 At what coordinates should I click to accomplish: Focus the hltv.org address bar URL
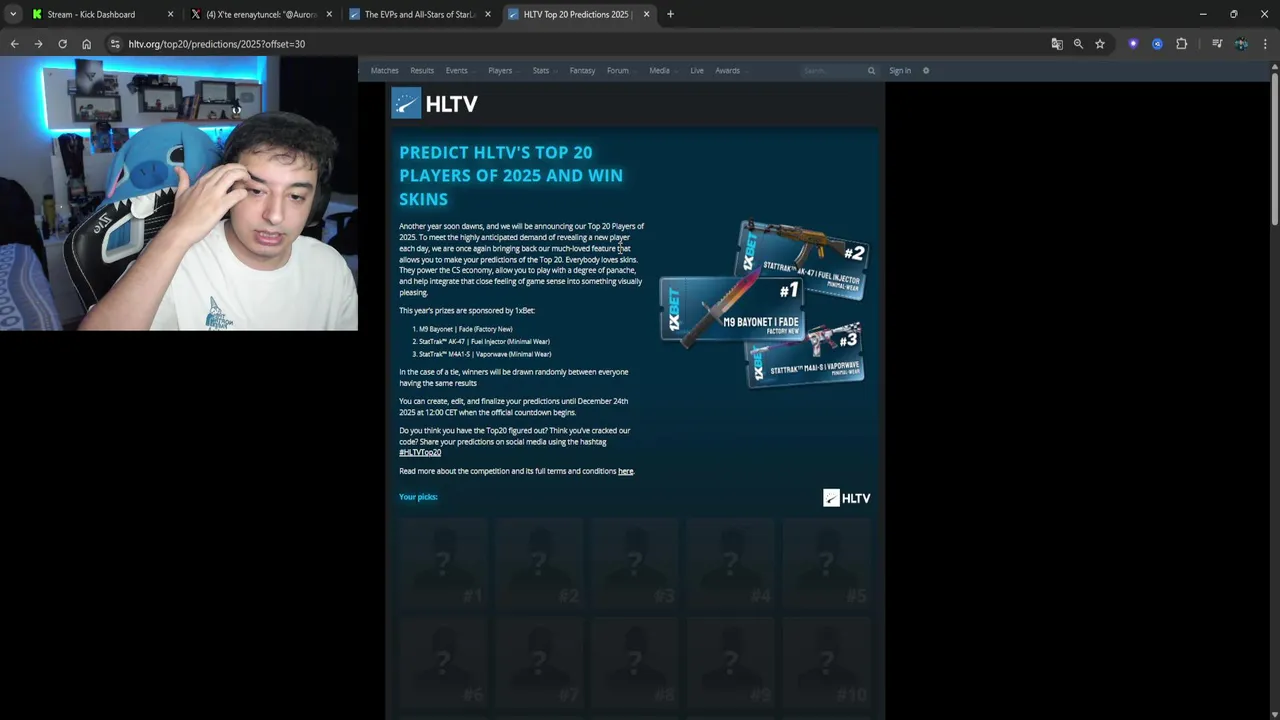217,44
